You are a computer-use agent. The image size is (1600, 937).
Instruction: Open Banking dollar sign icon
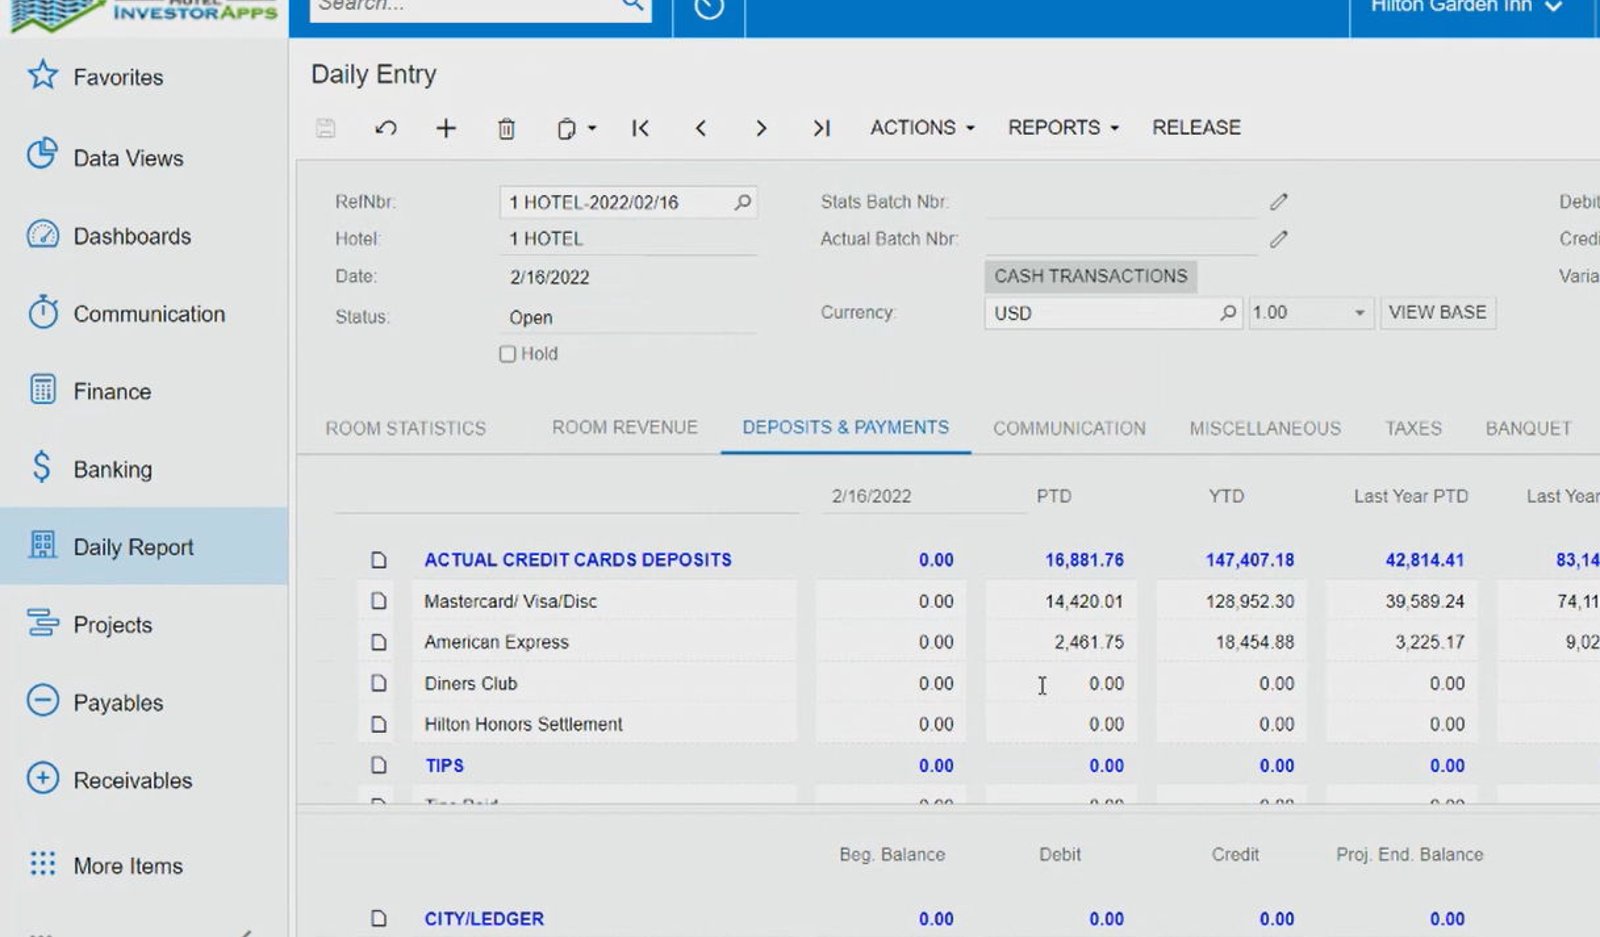coord(42,467)
